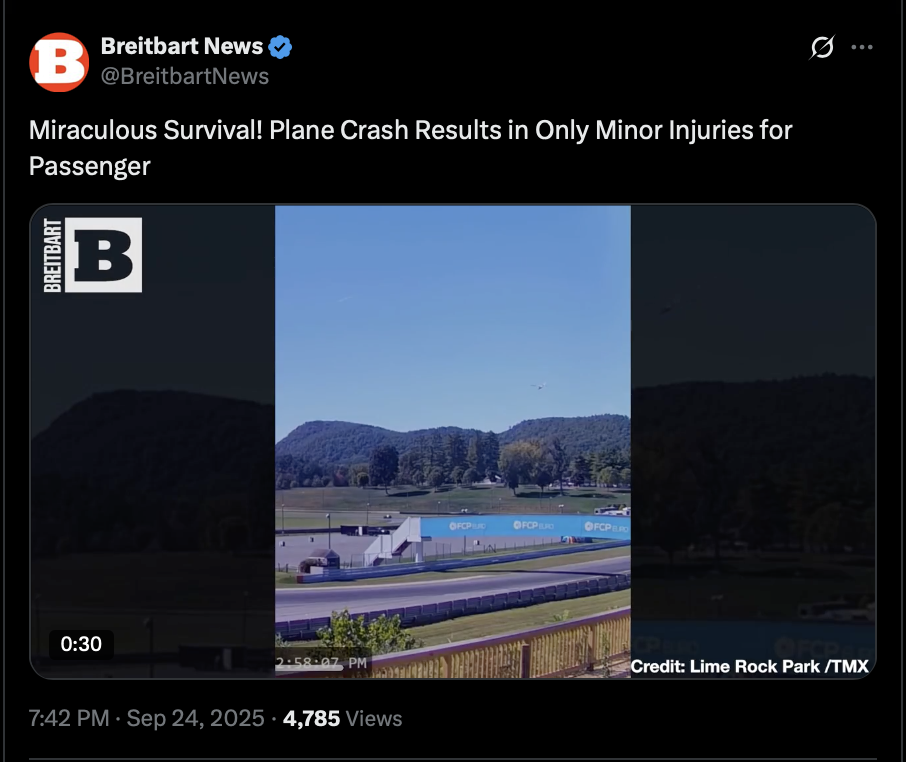This screenshot has width=906, height=762.
Task: Click the 2:58:07 PM video timestamp overlay
Action: click(321, 662)
